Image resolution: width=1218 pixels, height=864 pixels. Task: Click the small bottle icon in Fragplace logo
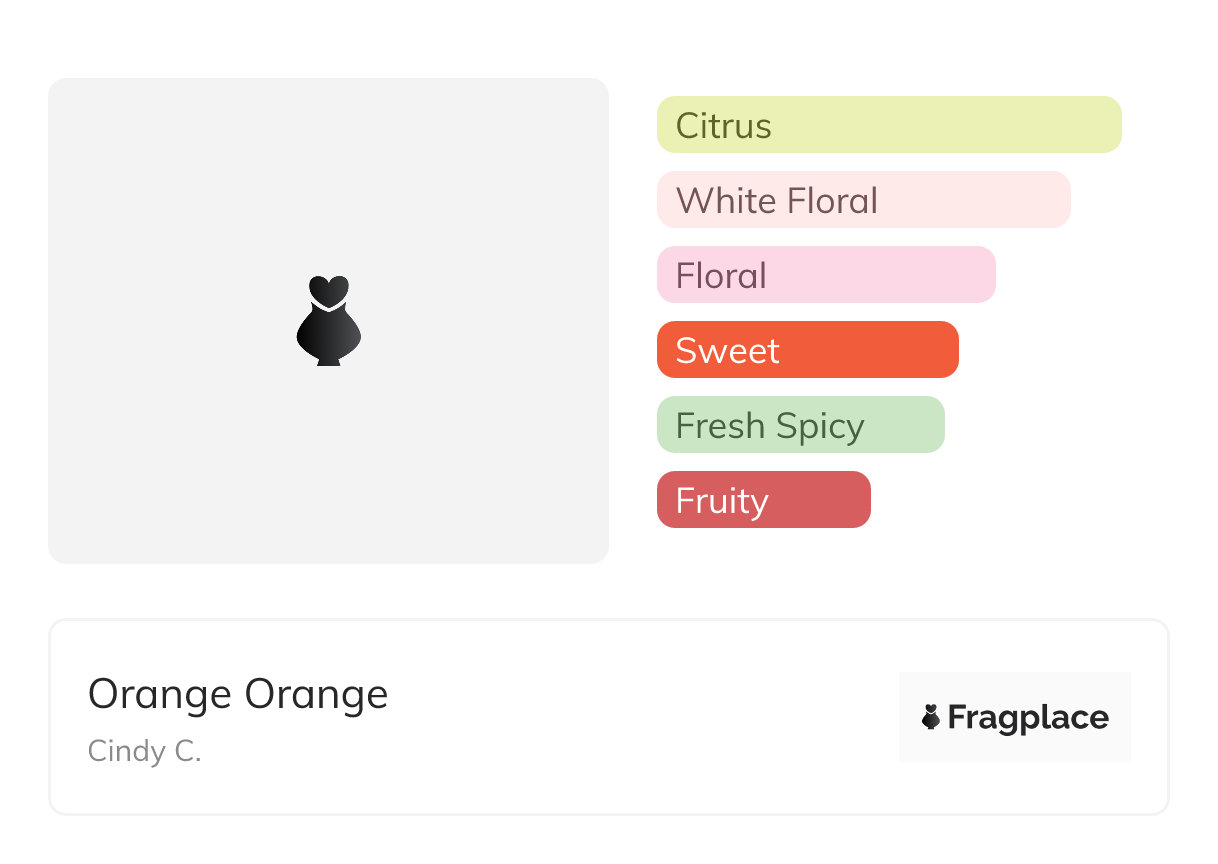pyautogui.click(x=931, y=717)
